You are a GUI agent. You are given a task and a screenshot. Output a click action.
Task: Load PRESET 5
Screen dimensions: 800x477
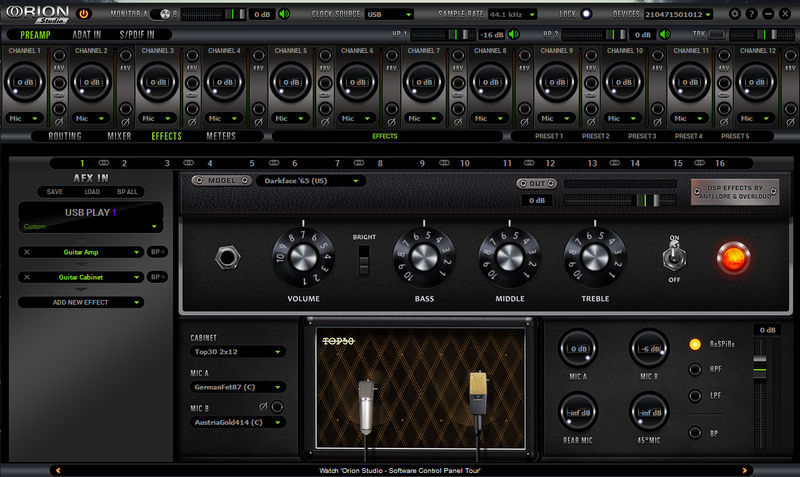coord(735,136)
